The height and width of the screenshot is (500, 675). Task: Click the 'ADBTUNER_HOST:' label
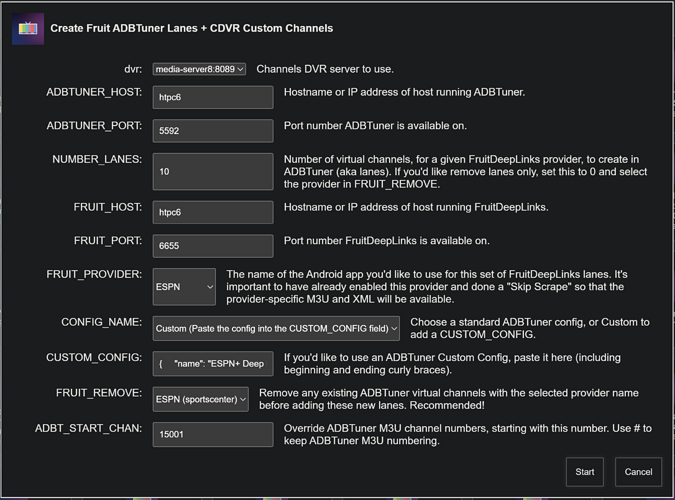coord(94,92)
